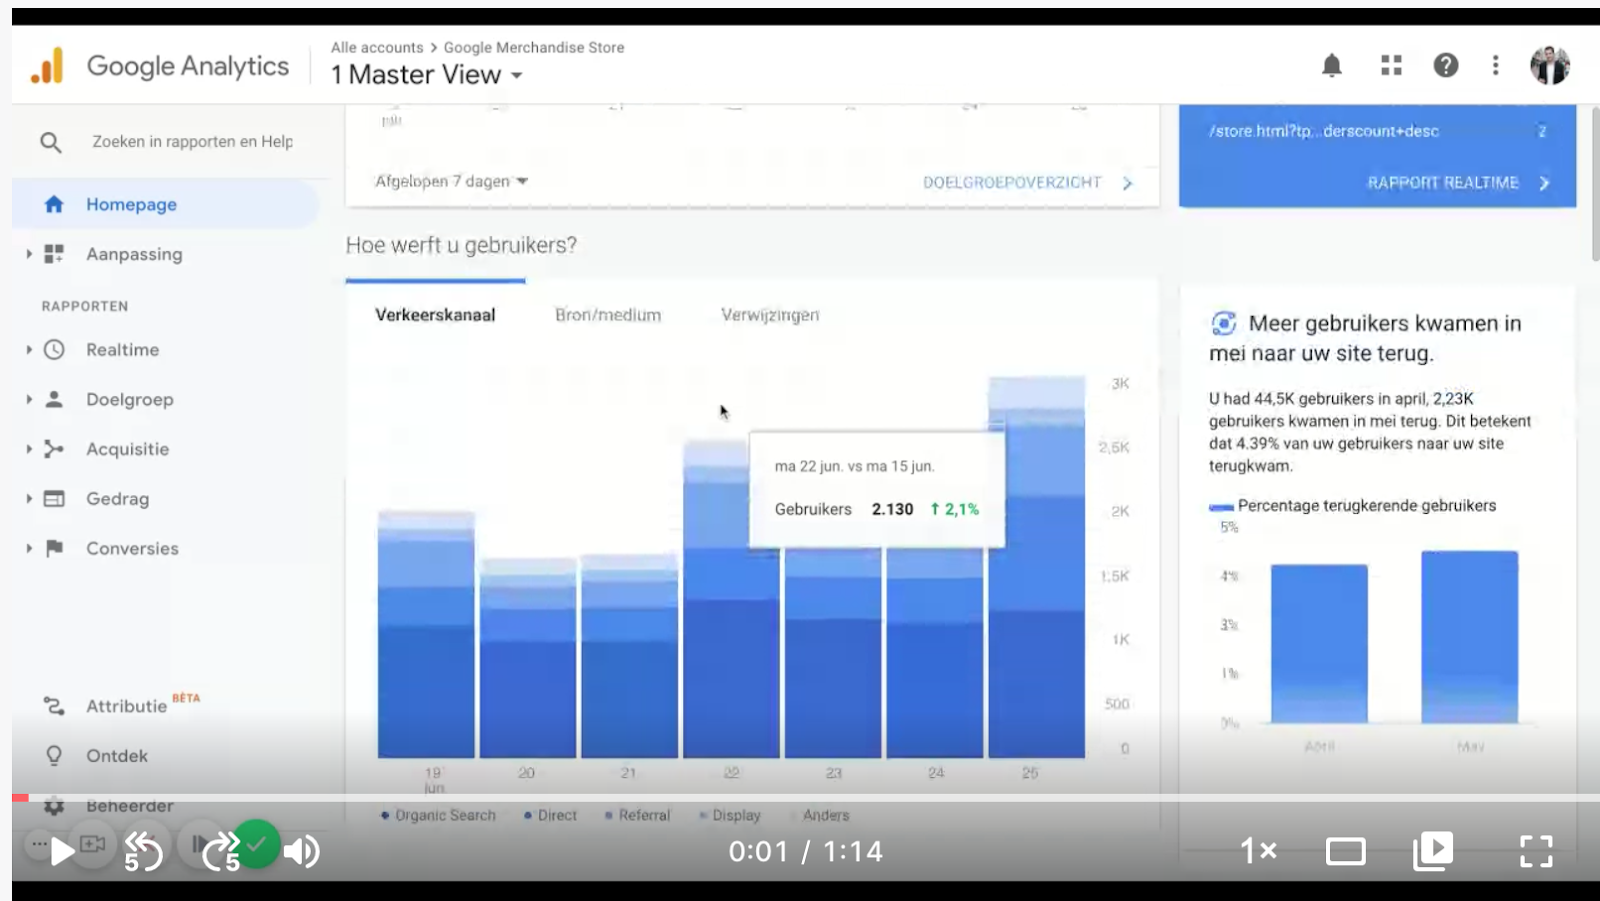This screenshot has height=901, width=1600.
Task: Click the Doelgroep person icon
Action: coord(54,399)
